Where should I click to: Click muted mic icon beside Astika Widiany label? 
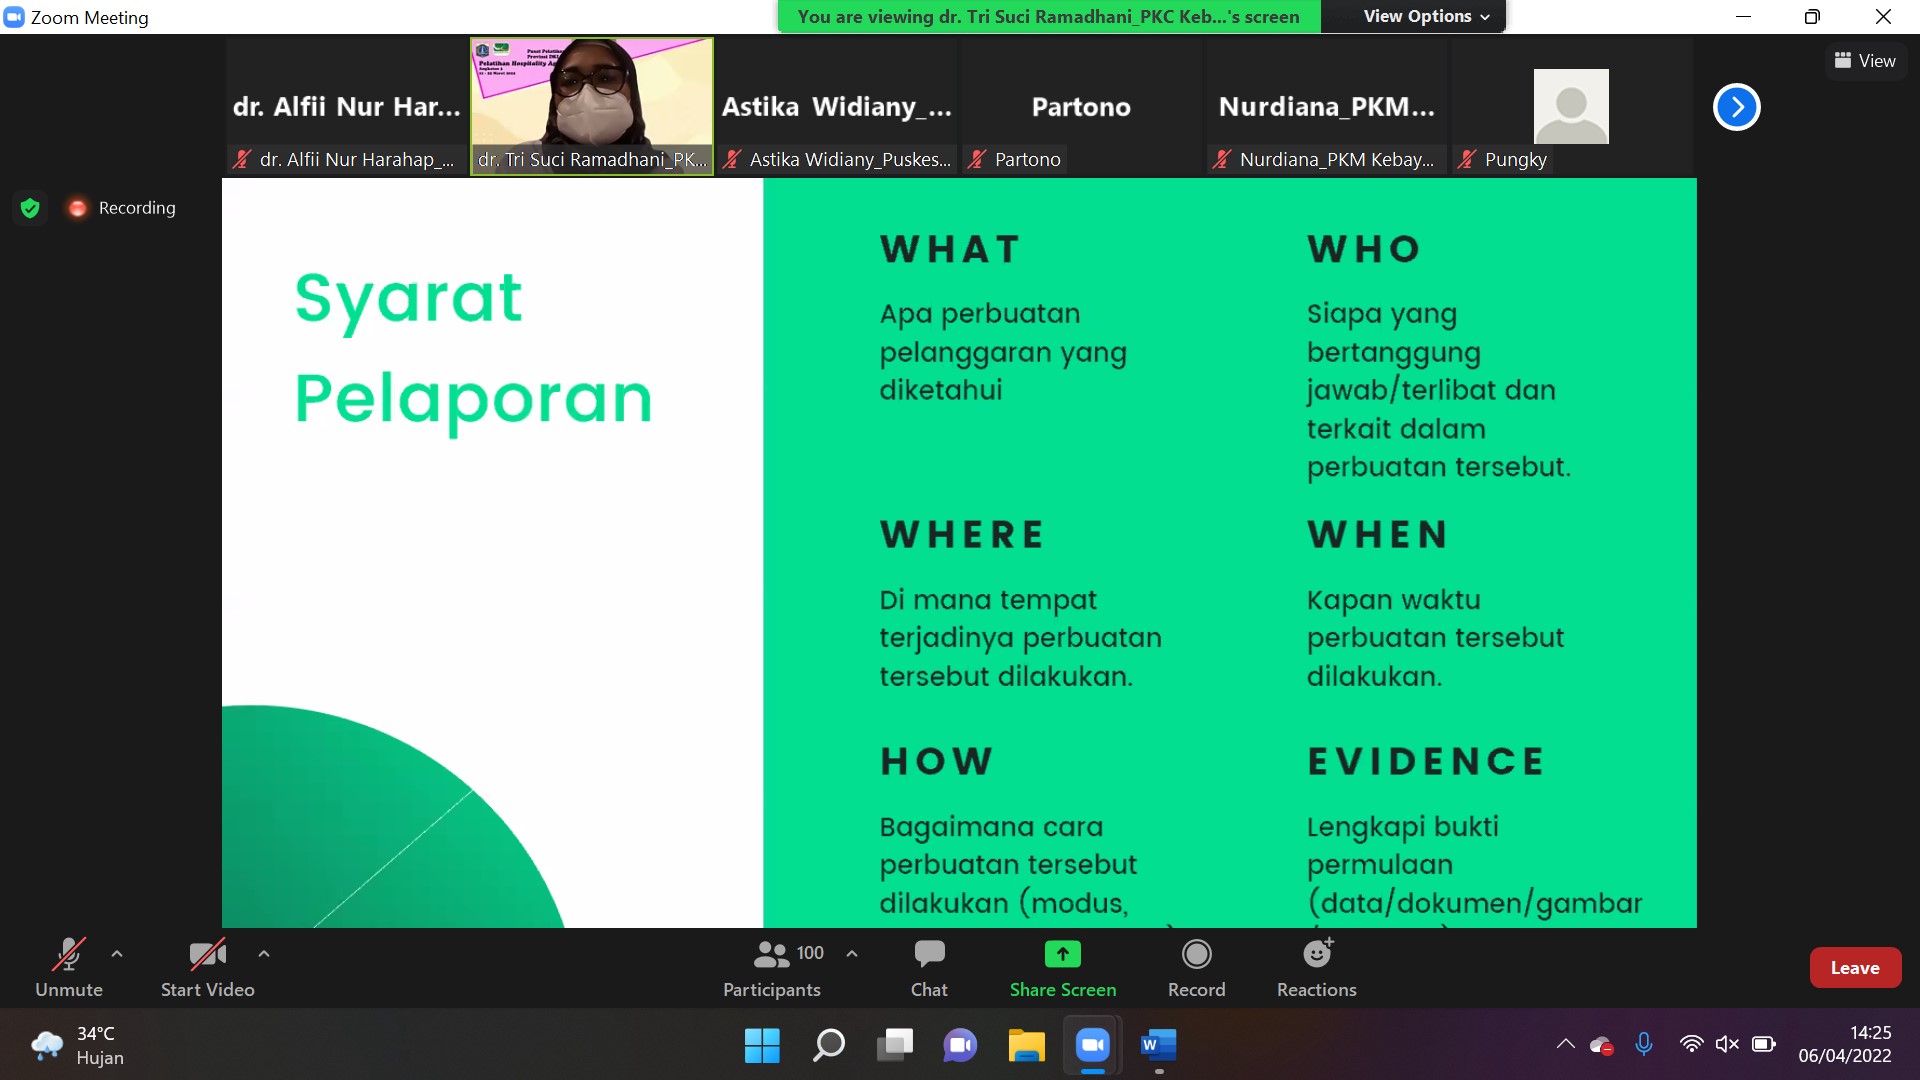[x=732, y=159]
